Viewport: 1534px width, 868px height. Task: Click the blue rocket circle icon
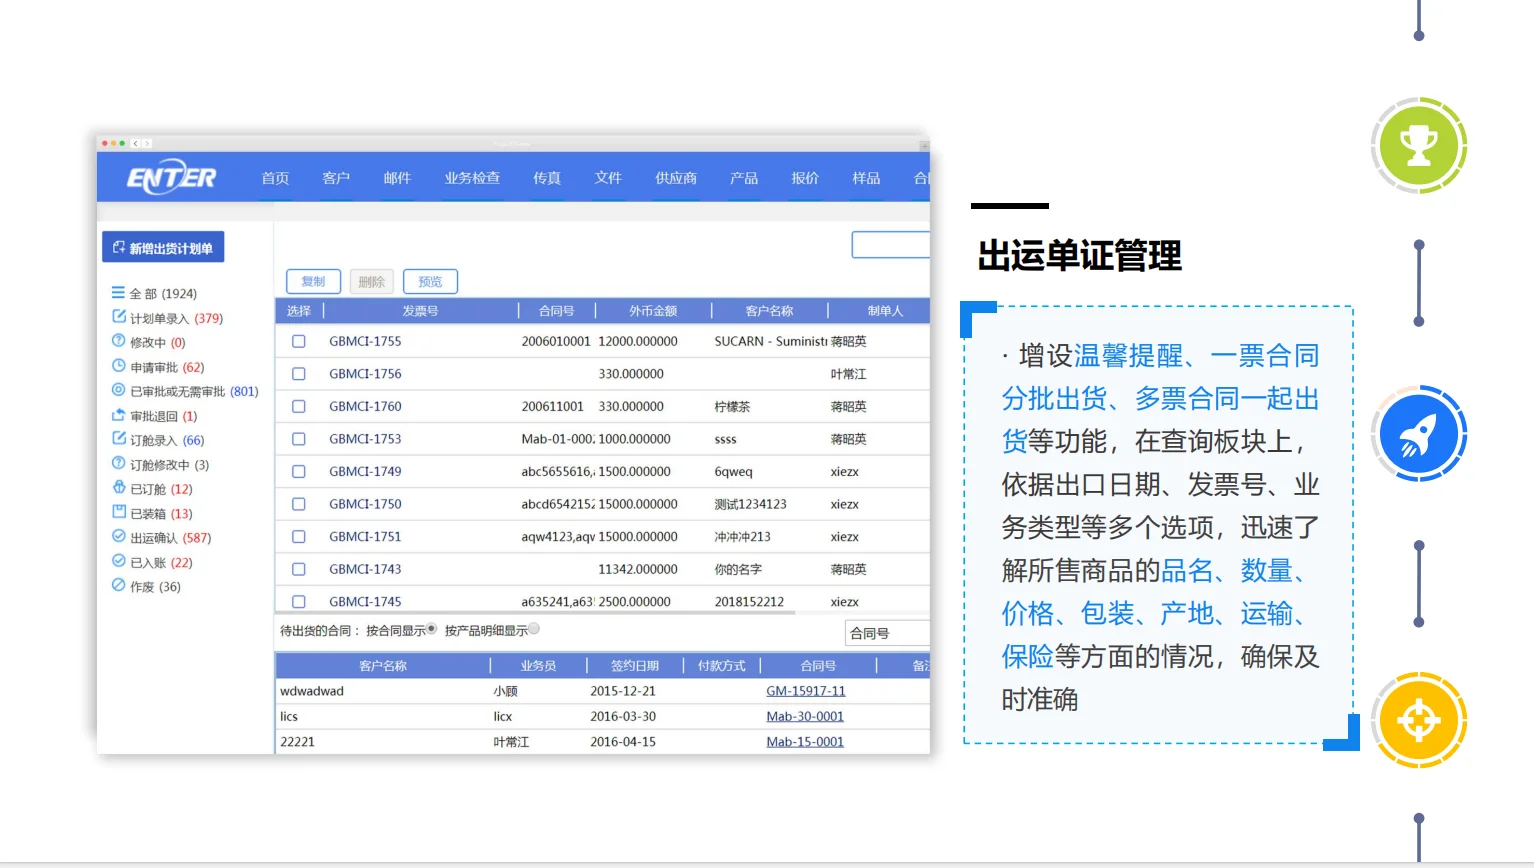tap(1419, 434)
